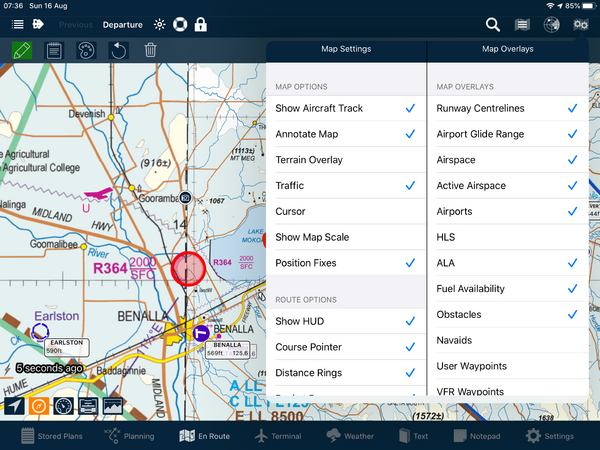This screenshot has height=450, width=600.
Task: Disable Show Aircraft Track option
Action: tap(345, 108)
